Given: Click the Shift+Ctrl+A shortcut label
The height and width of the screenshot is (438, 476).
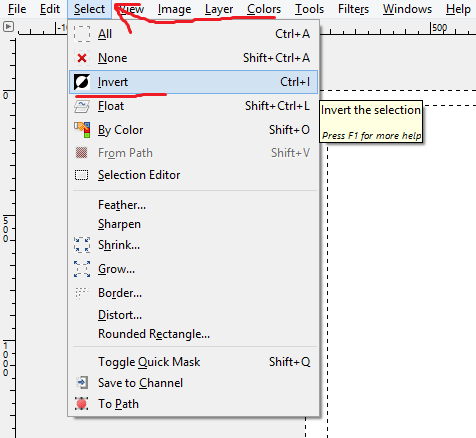Looking at the screenshot, I should pyautogui.click(x=276, y=58).
